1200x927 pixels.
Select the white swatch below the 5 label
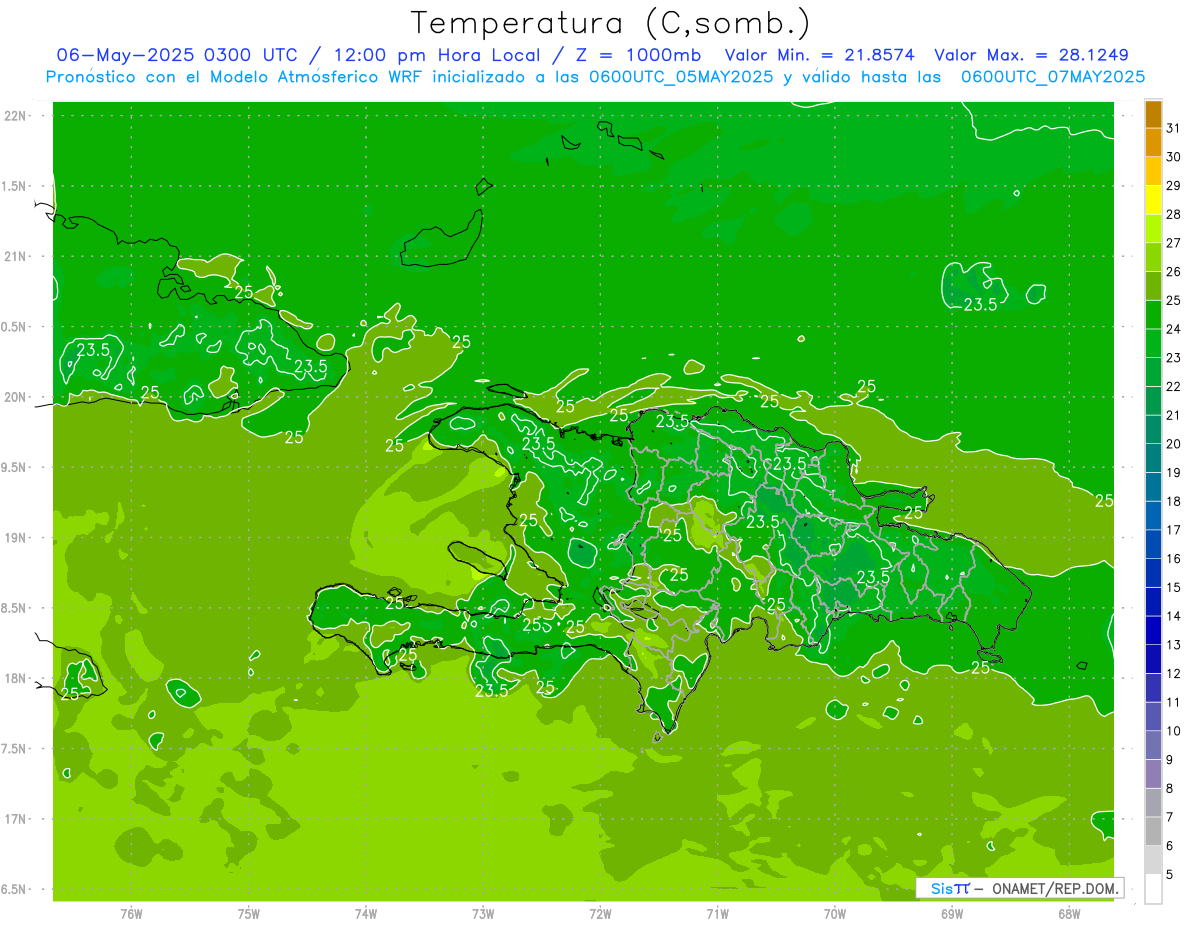pos(1153,889)
